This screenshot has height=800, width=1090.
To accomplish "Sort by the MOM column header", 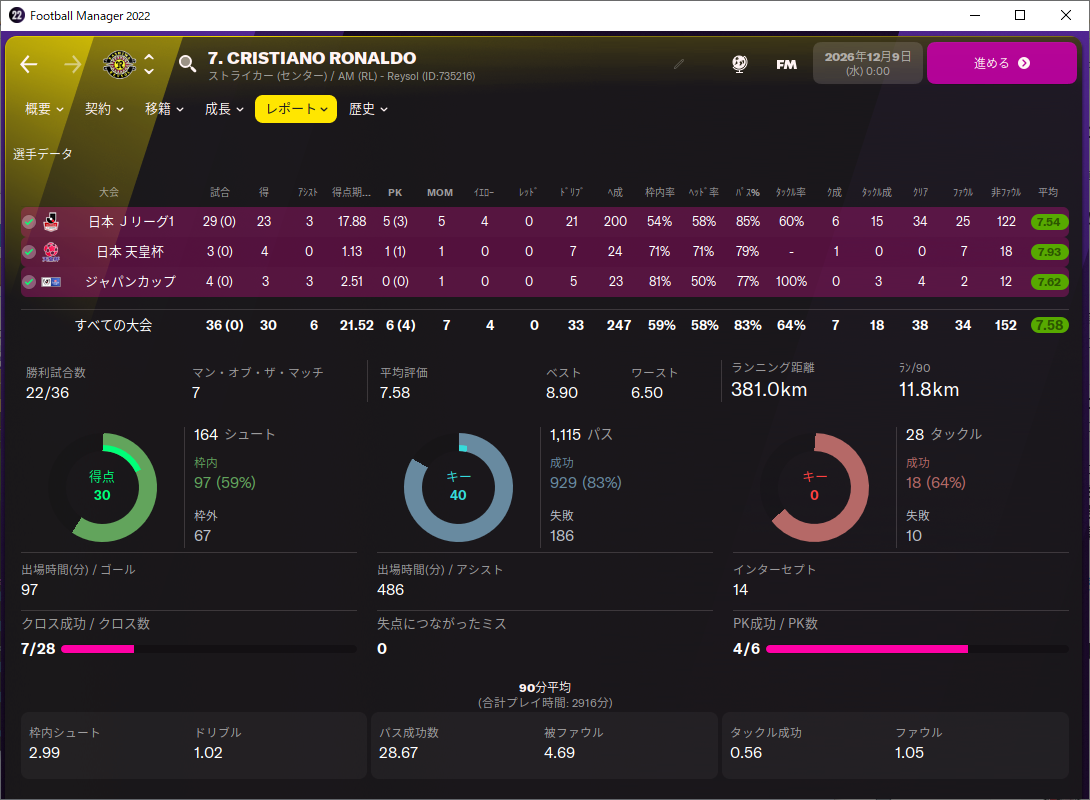I will pyautogui.click(x=440, y=193).
